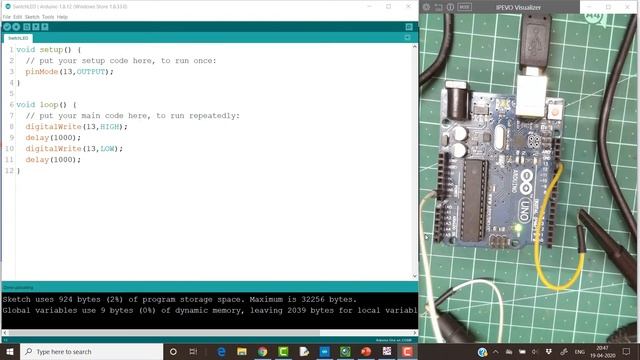The image size is (640, 360).
Task: Select the SwitchLED sketch tab
Action: 18,38
